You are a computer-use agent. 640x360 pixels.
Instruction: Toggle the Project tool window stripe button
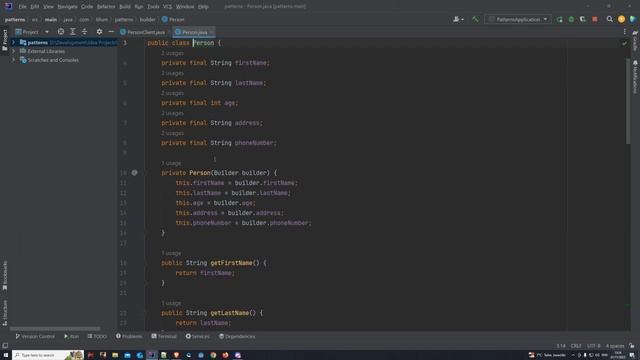[5, 39]
